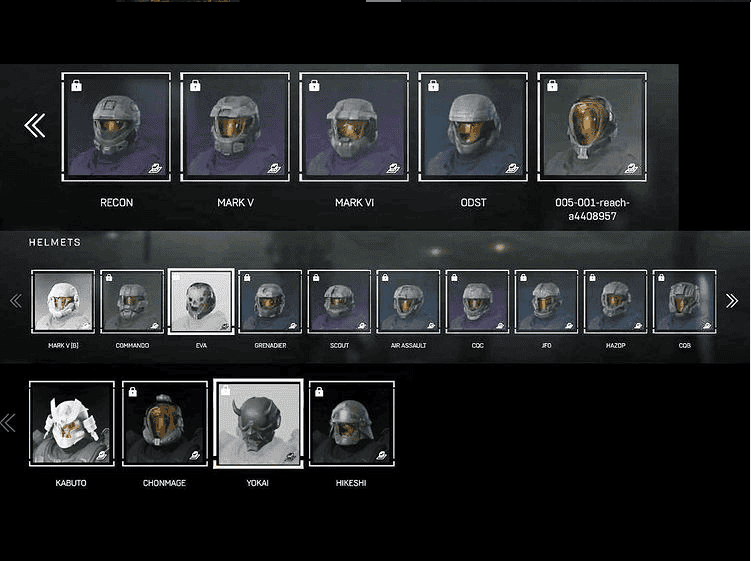Click the ODST label text
Image resolution: width=751 pixels, height=561 pixels.
click(x=473, y=203)
